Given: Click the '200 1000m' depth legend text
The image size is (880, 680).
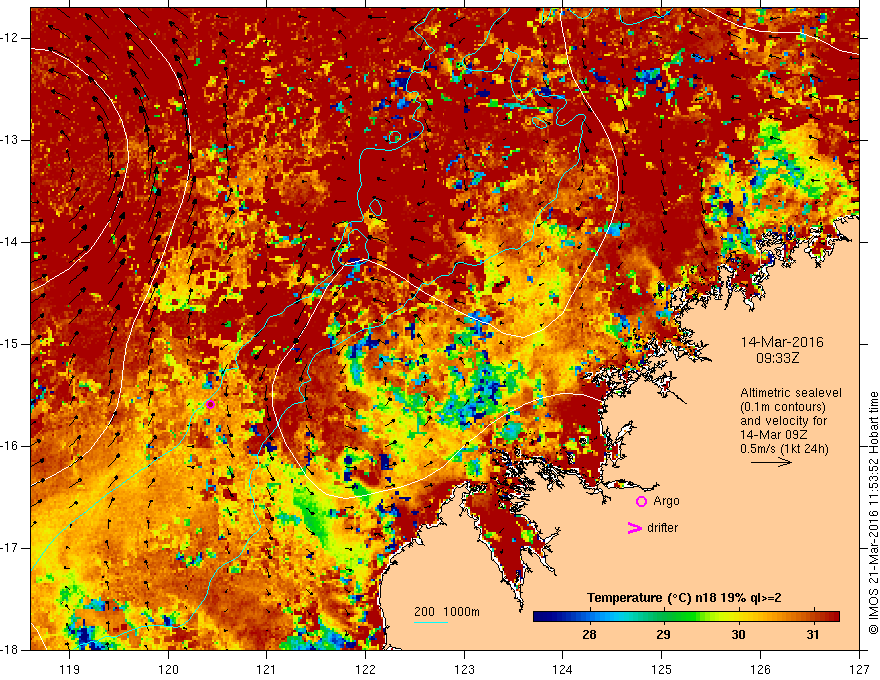Looking at the screenshot, I should coord(447,612).
